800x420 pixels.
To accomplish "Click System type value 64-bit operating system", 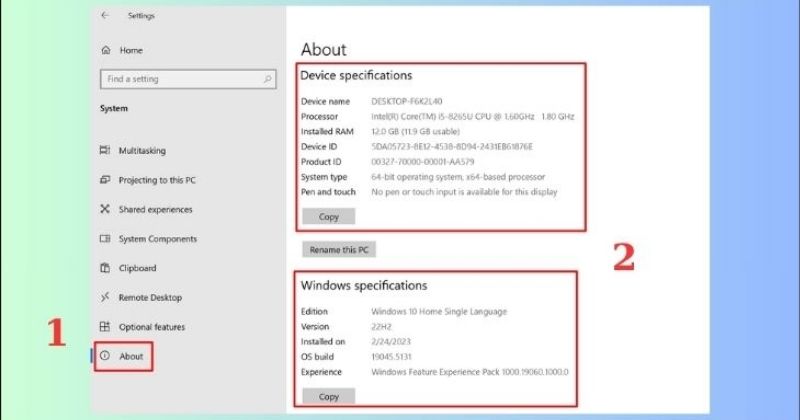I will pos(458,177).
